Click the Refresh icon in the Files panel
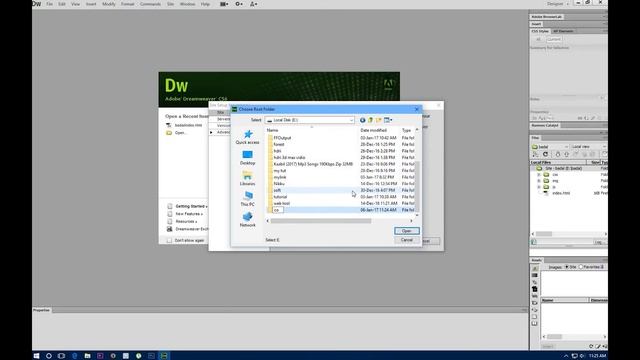640x360 pixels. (x=545, y=154)
